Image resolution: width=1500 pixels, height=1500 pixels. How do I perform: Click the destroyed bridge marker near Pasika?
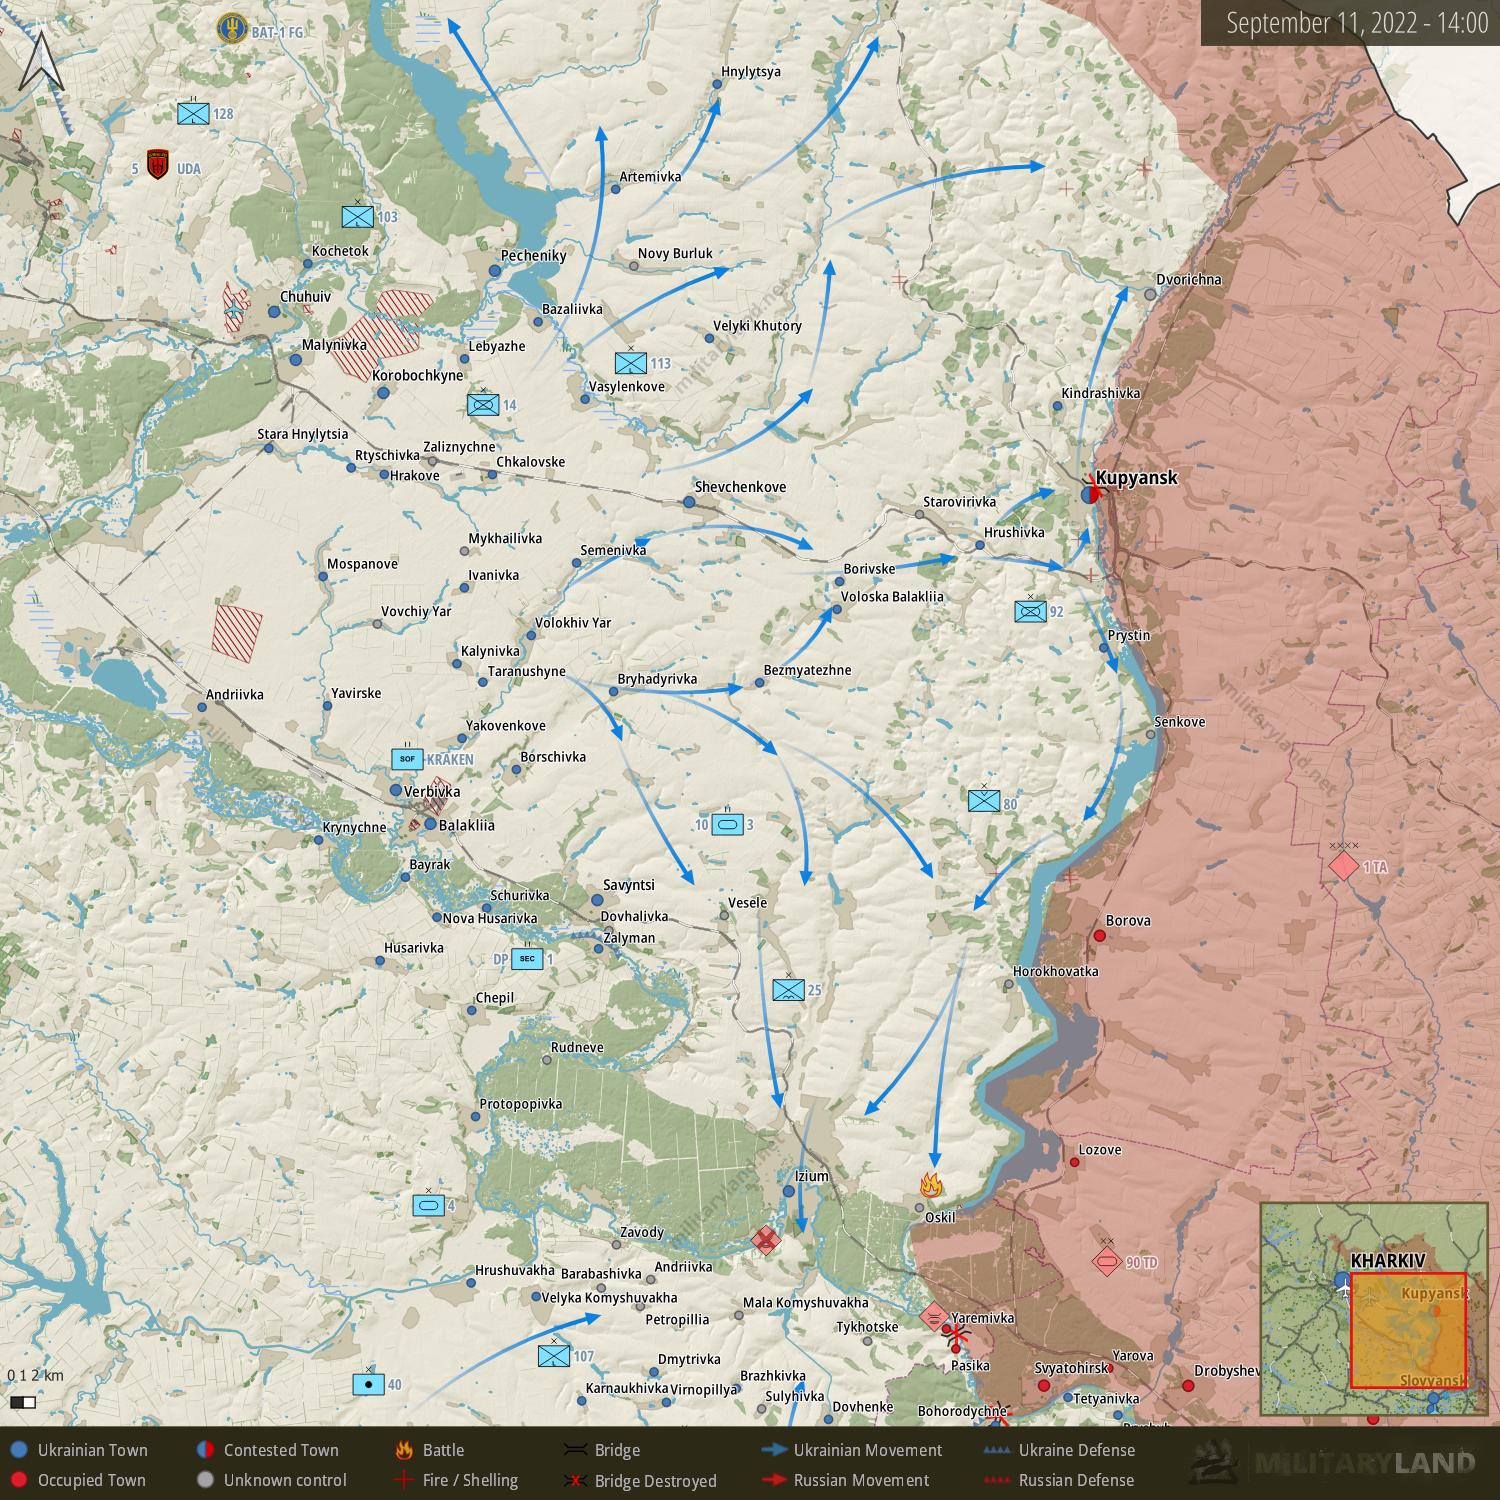[x=956, y=1335]
